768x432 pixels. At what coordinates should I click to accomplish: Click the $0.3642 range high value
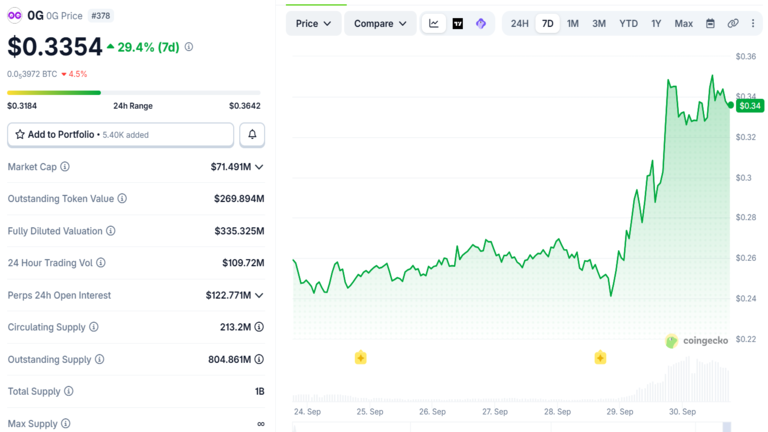click(245, 106)
